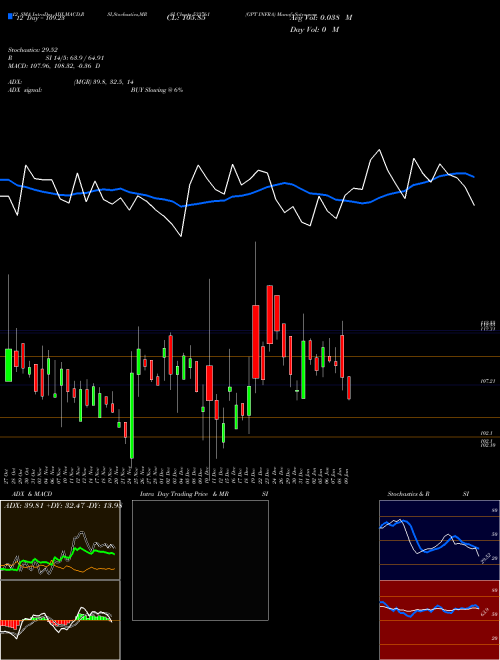Select the '12 Day = 109.23' legend text
Image resolution: width=500 pixels, height=660 pixels.
click(x=40, y=18)
